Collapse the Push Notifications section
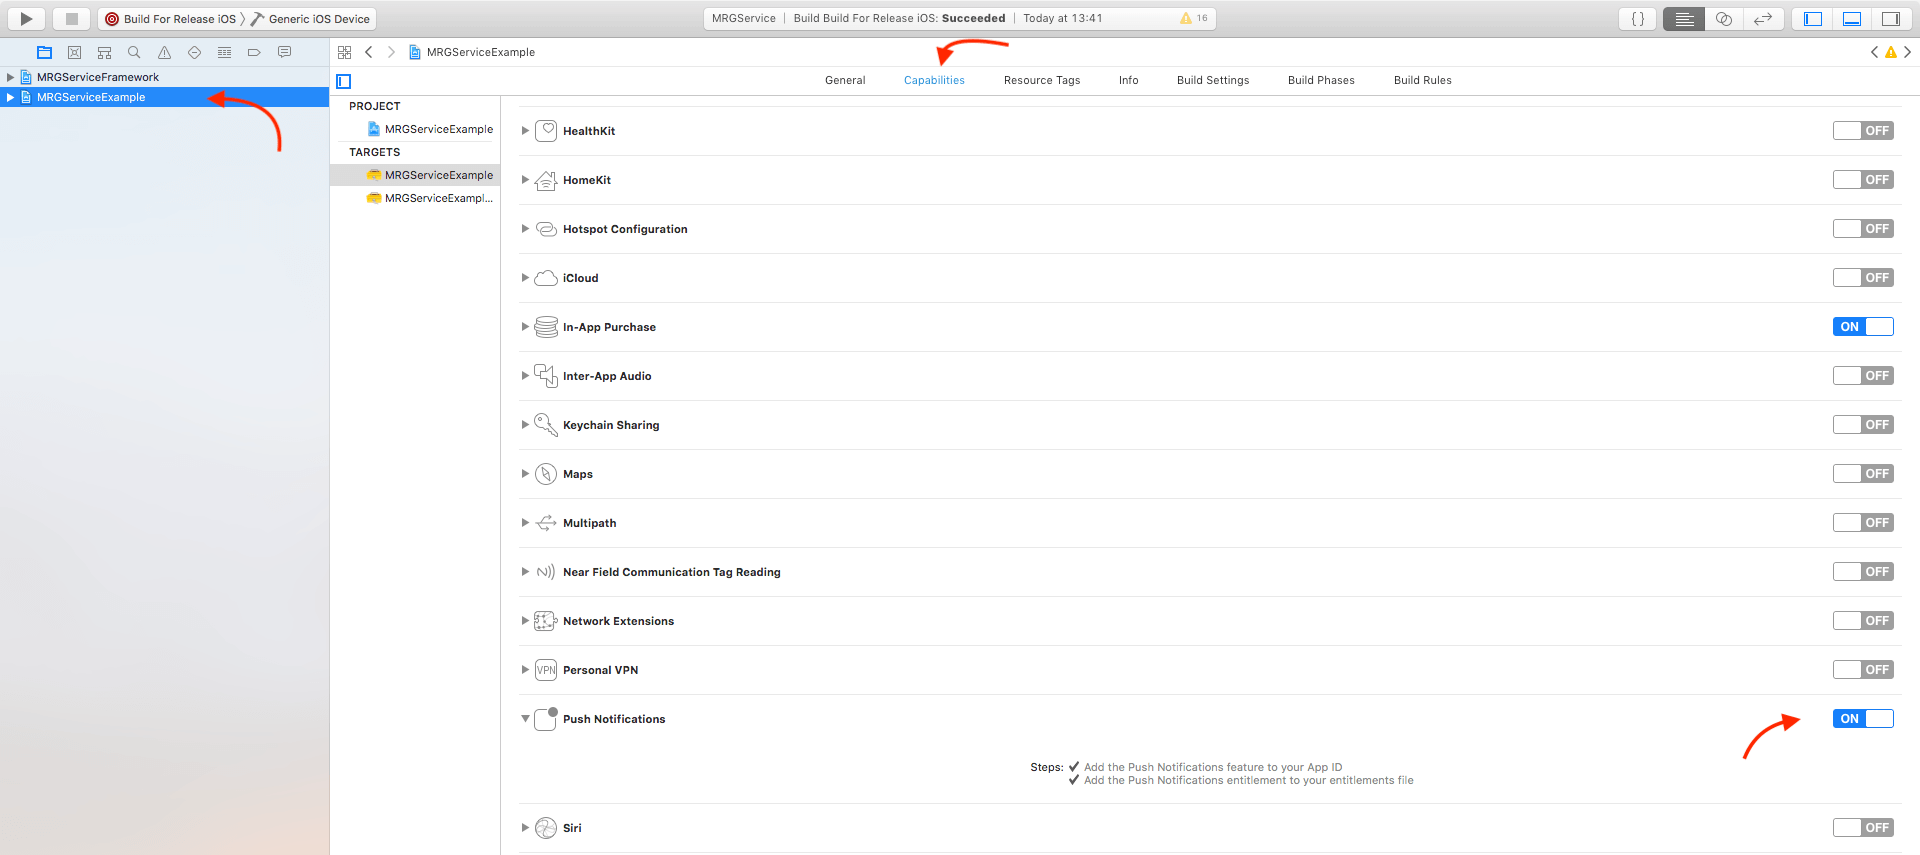The width and height of the screenshot is (1920, 855). 525,718
